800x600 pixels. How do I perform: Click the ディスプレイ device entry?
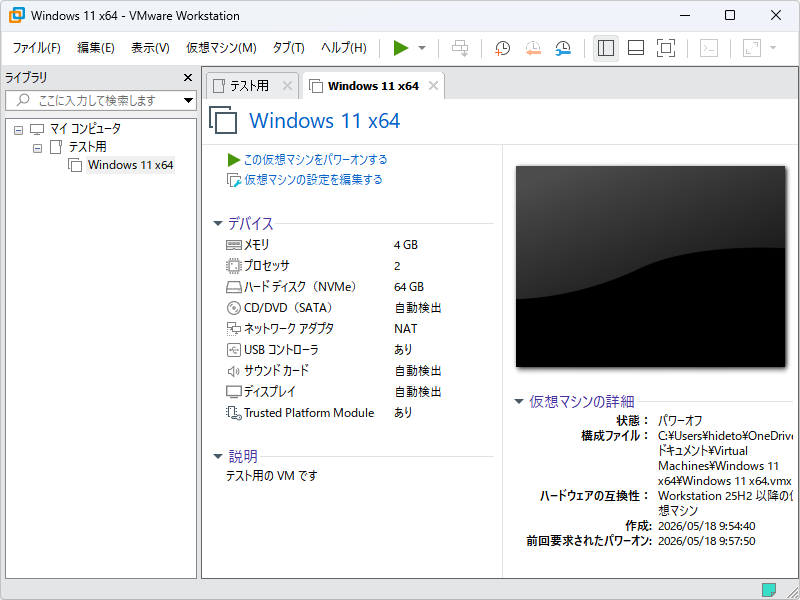click(x=269, y=391)
